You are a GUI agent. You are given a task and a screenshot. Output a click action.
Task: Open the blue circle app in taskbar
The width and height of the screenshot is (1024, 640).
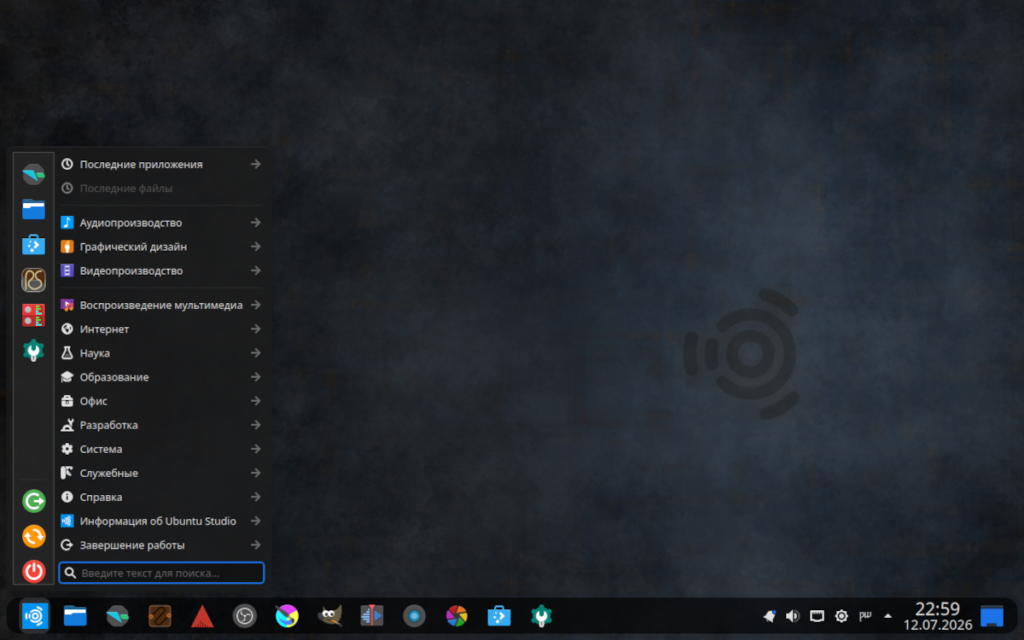414,616
